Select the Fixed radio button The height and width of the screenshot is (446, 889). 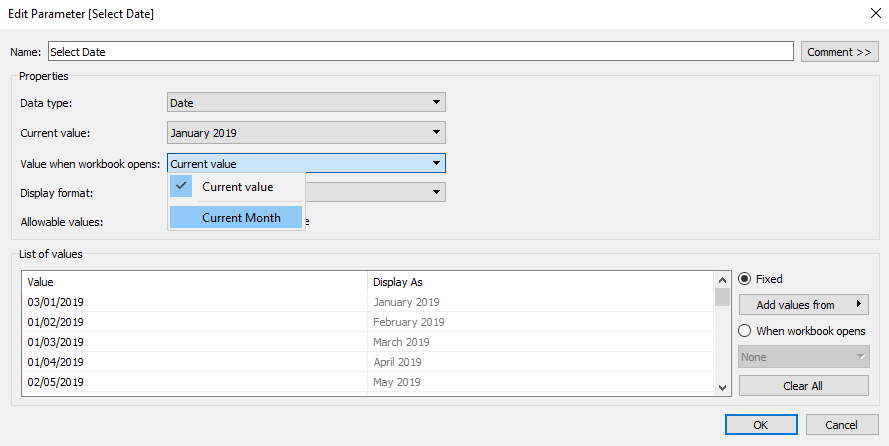[x=745, y=279]
